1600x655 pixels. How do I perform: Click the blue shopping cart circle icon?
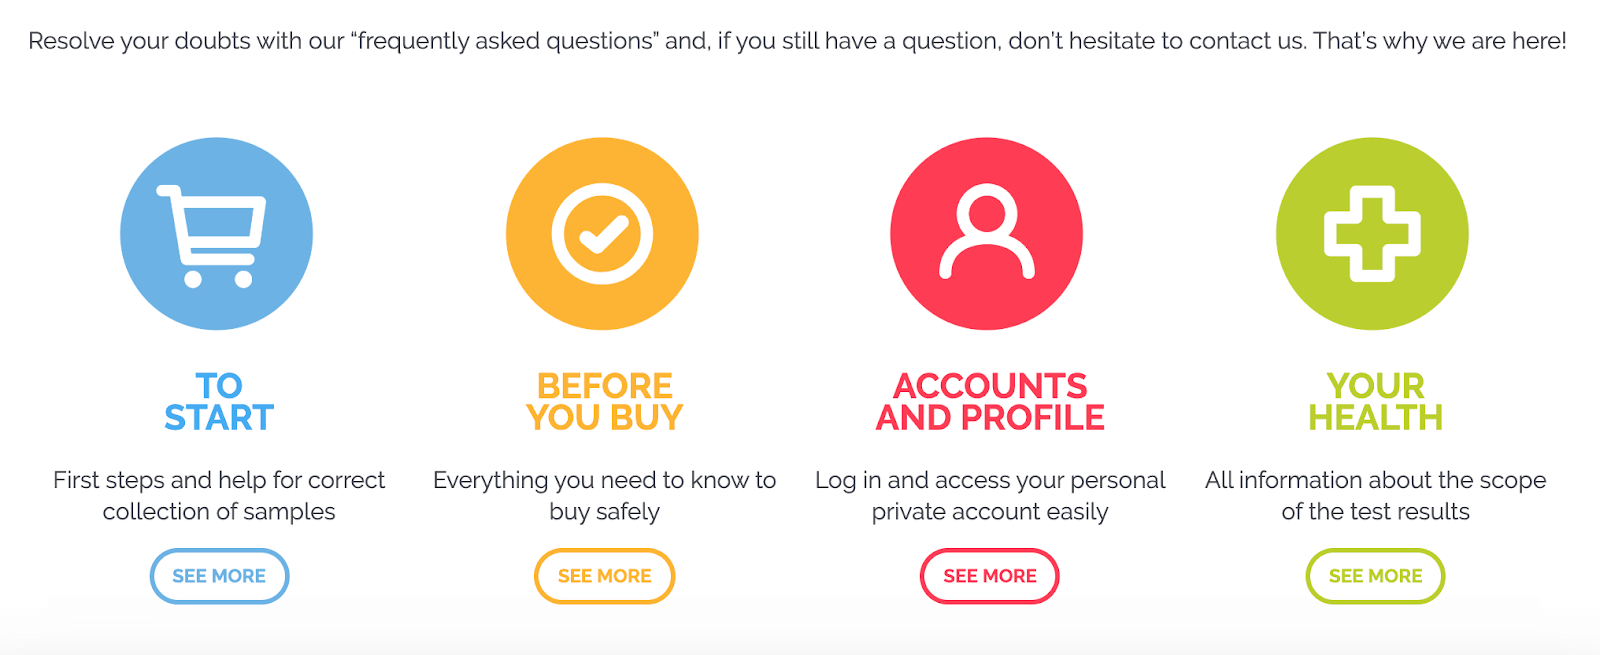(217, 234)
